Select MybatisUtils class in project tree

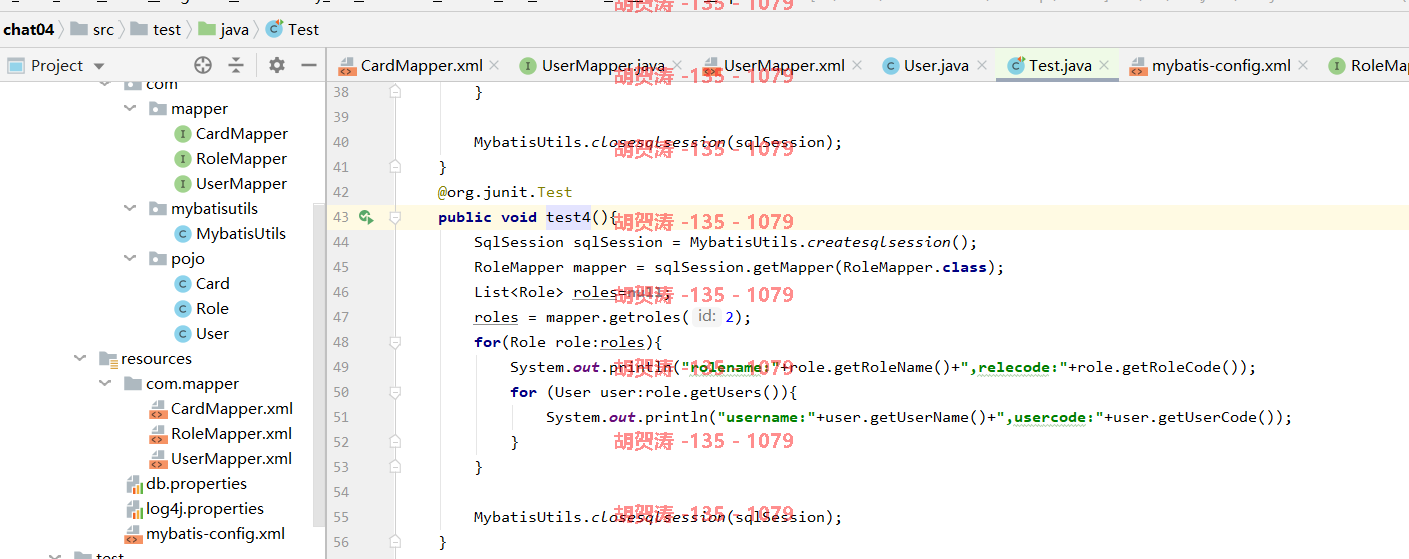pyautogui.click(x=231, y=234)
